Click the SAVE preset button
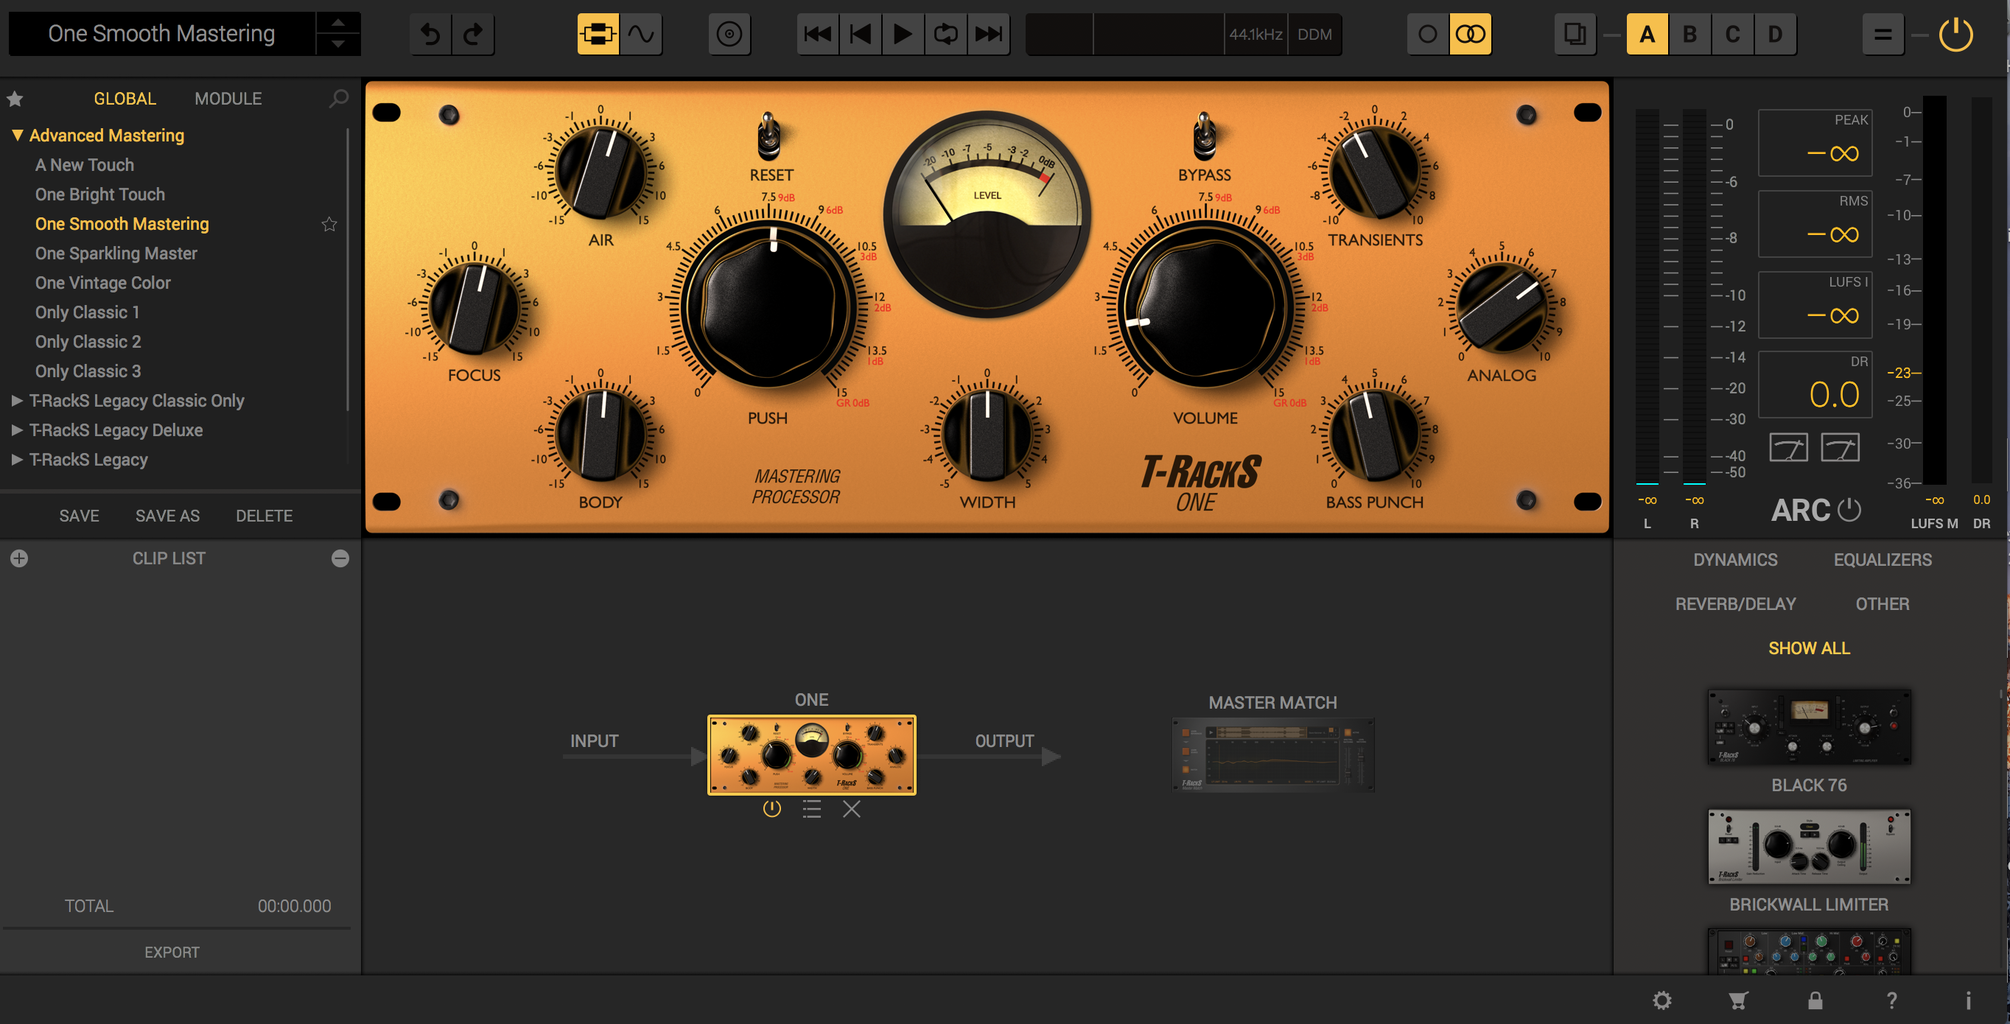Viewport: 2010px width, 1024px height. tap(79, 516)
